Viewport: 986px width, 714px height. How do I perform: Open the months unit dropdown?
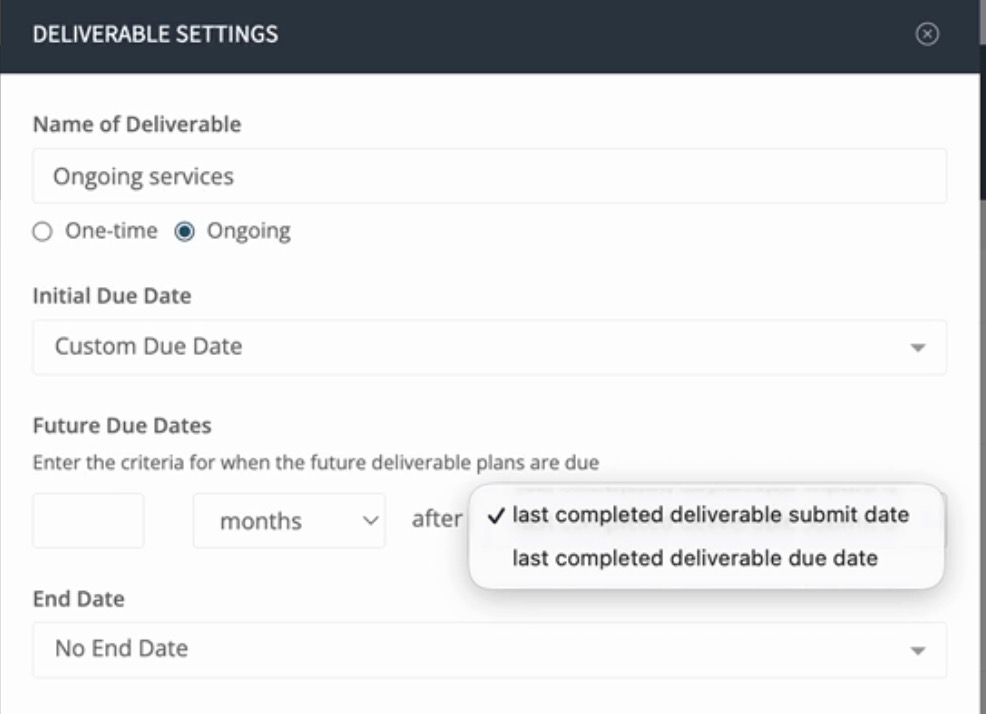(289, 521)
